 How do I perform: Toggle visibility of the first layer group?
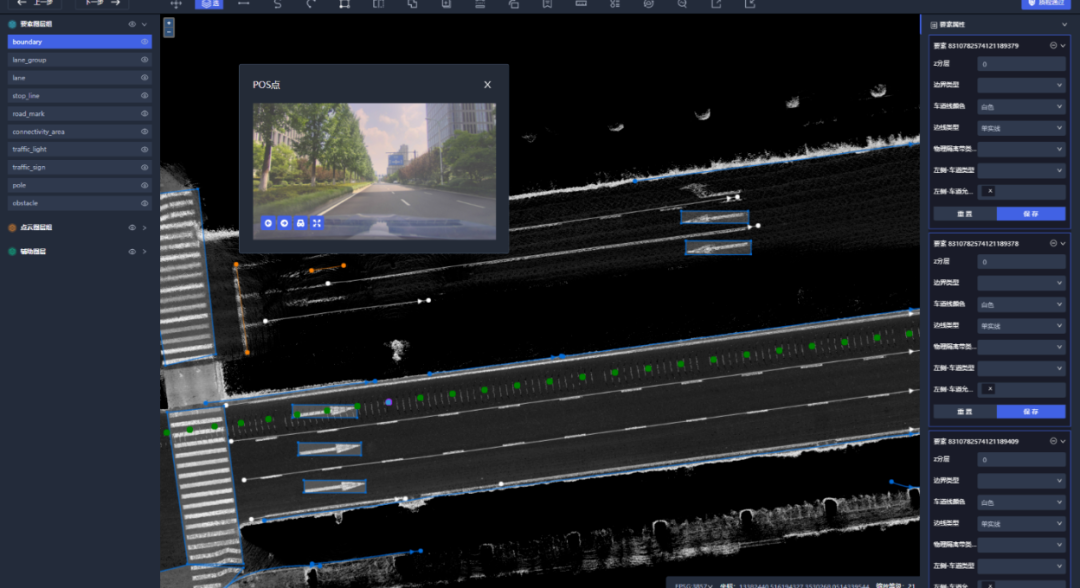132,24
